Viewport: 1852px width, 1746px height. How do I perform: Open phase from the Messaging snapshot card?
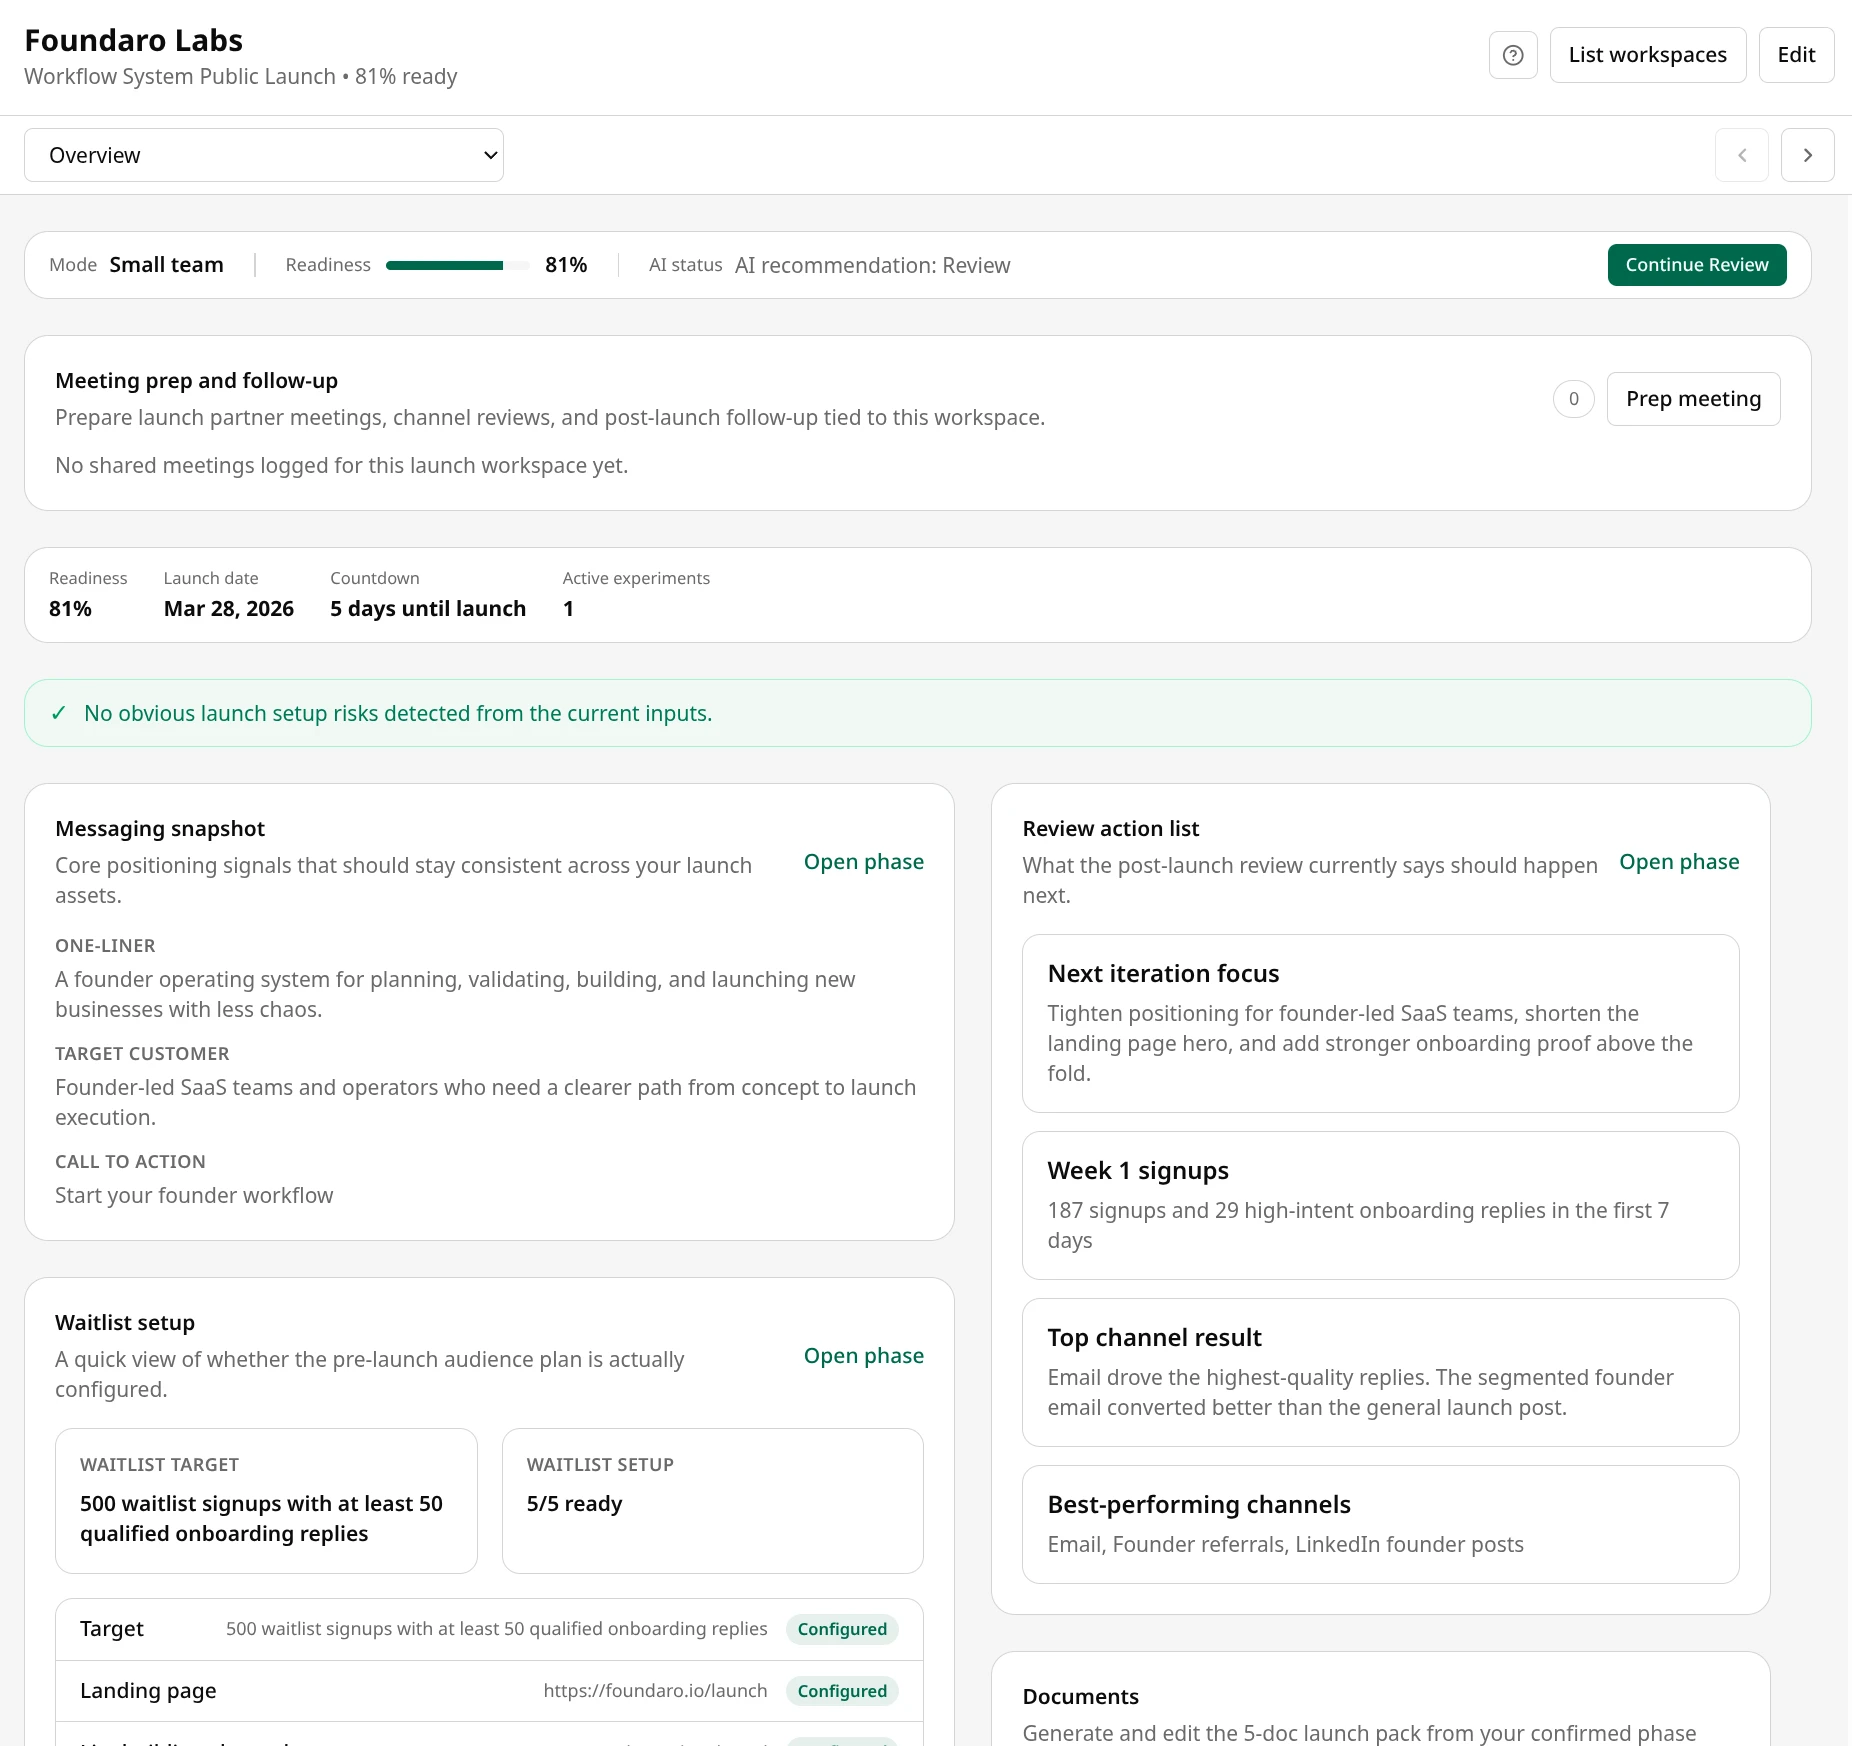tap(863, 861)
